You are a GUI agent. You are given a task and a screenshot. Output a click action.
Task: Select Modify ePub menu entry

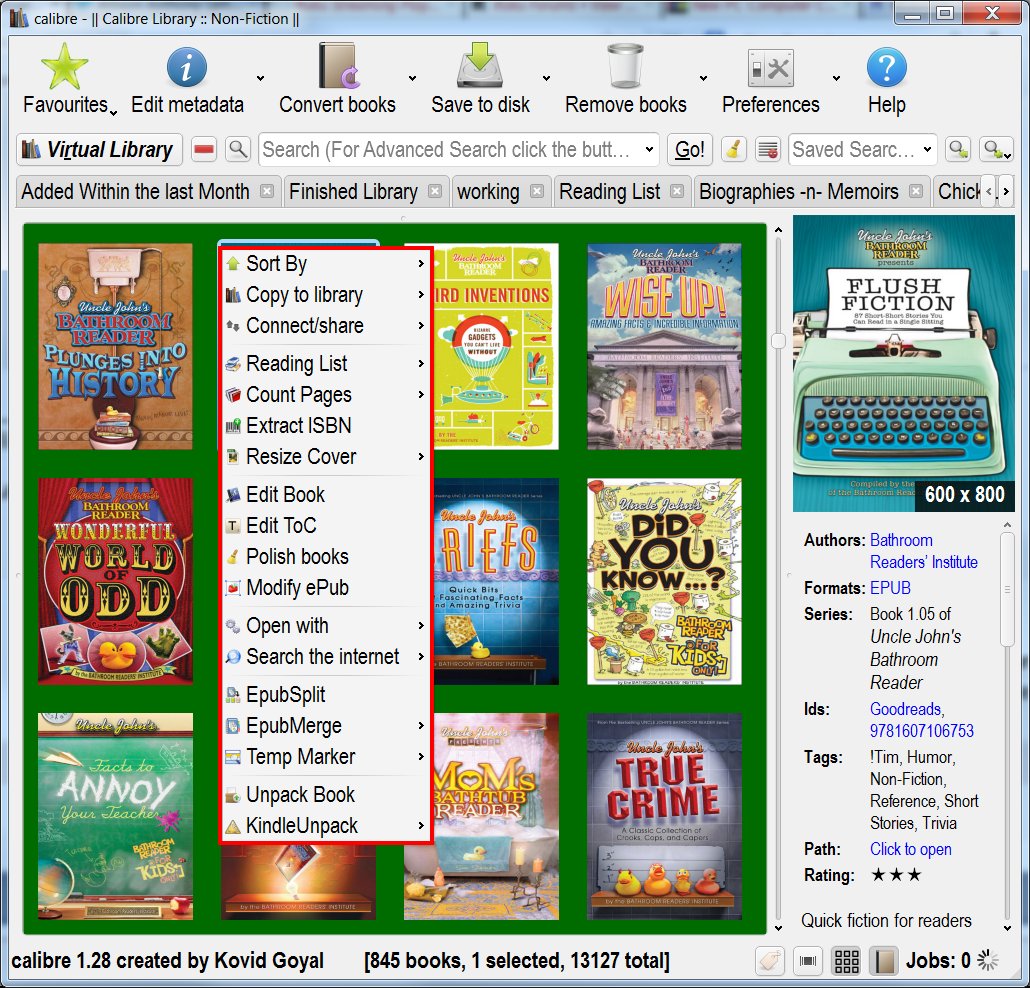[326, 588]
